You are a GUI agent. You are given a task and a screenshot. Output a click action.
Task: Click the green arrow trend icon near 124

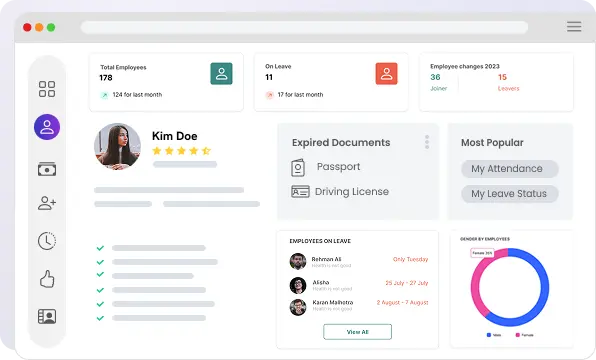click(x=104, y=95)
